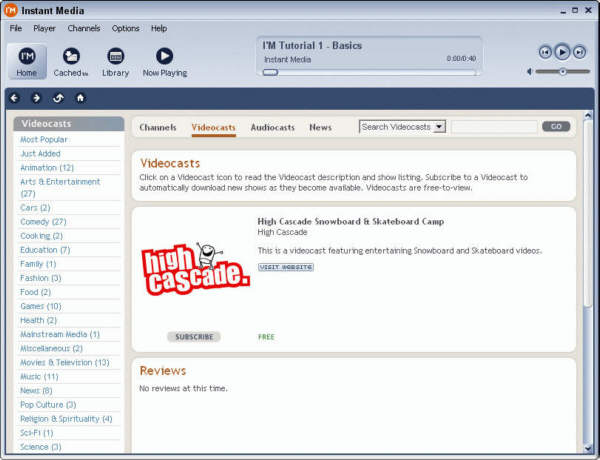Open the Cached toolbar icon

click(x=71, y=60)
